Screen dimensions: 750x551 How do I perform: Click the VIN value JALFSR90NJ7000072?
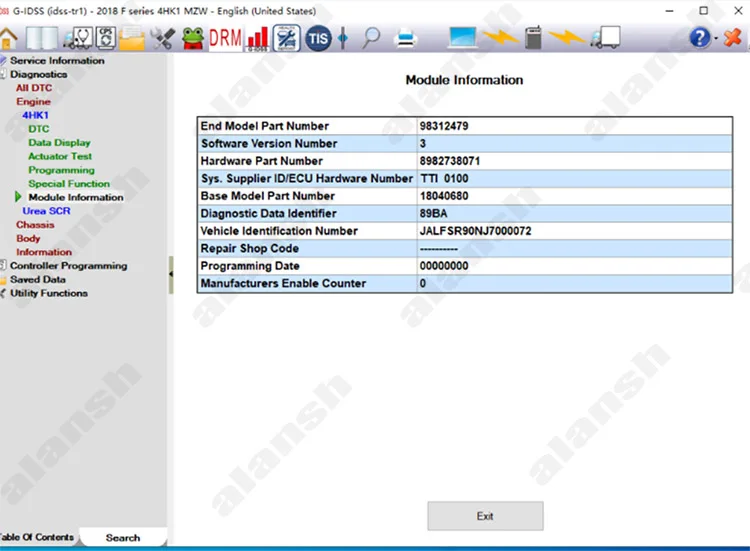point(475,231)
